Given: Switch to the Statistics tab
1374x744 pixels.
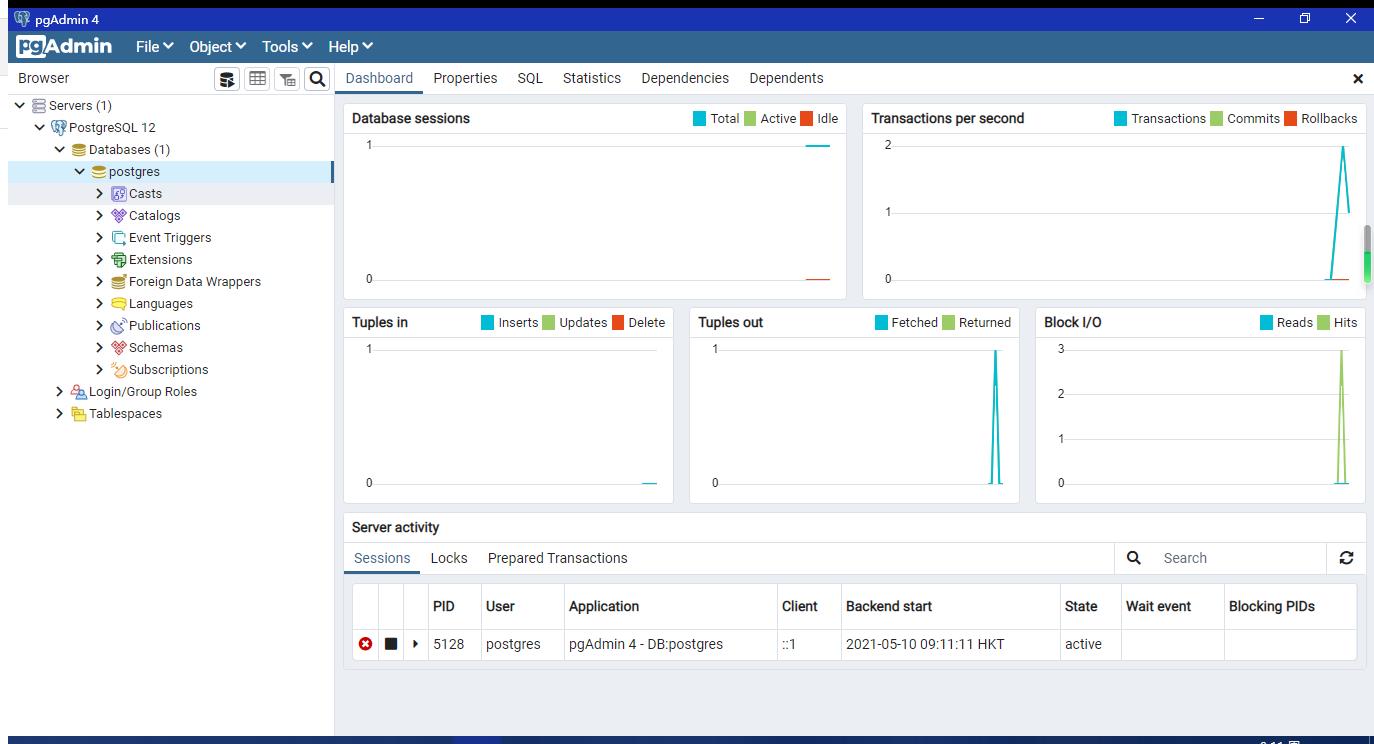Looking at the screenshot, I should point(592,78).
